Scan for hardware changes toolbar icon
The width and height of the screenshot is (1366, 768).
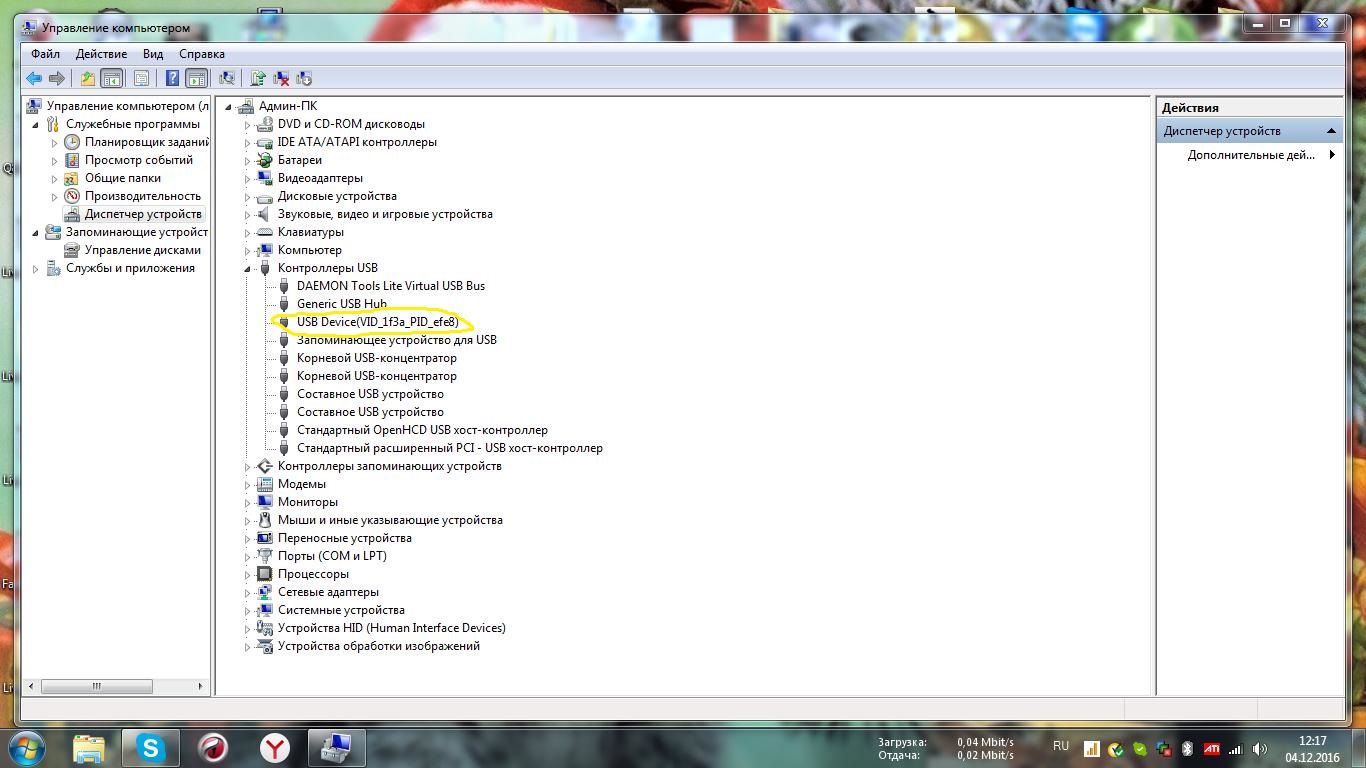tap(227, 78)
